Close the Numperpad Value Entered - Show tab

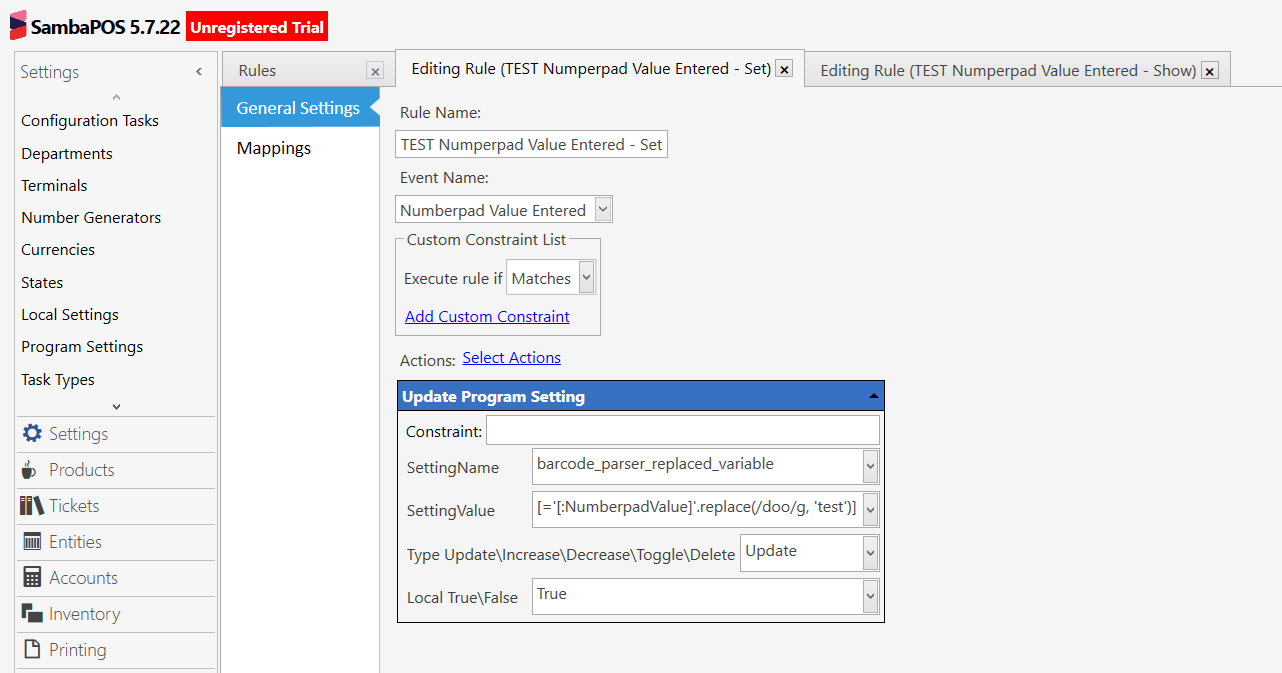click(1209, 71)
